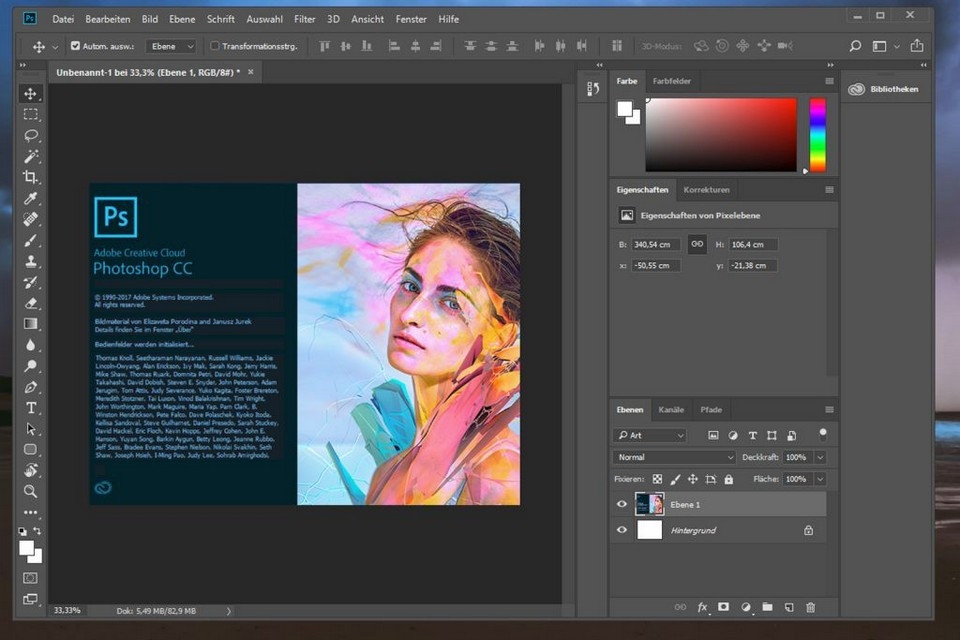Toggle the Autom. ausw. checkbox

(x=75, y=45)
